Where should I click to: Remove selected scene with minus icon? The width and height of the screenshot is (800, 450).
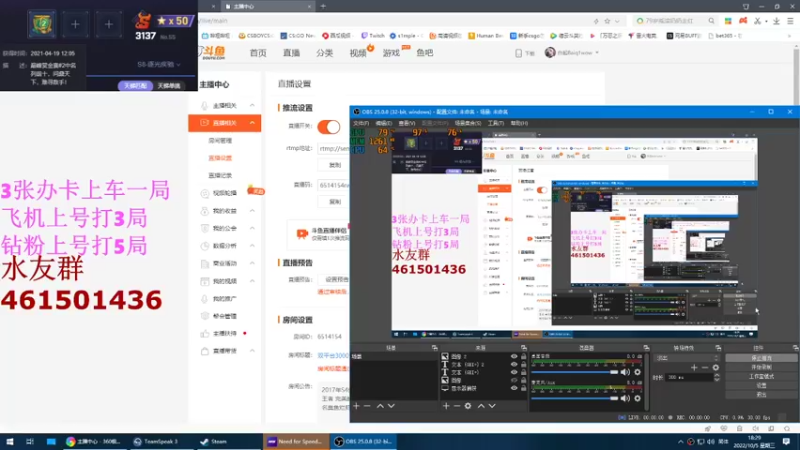(x=367, y=406)
